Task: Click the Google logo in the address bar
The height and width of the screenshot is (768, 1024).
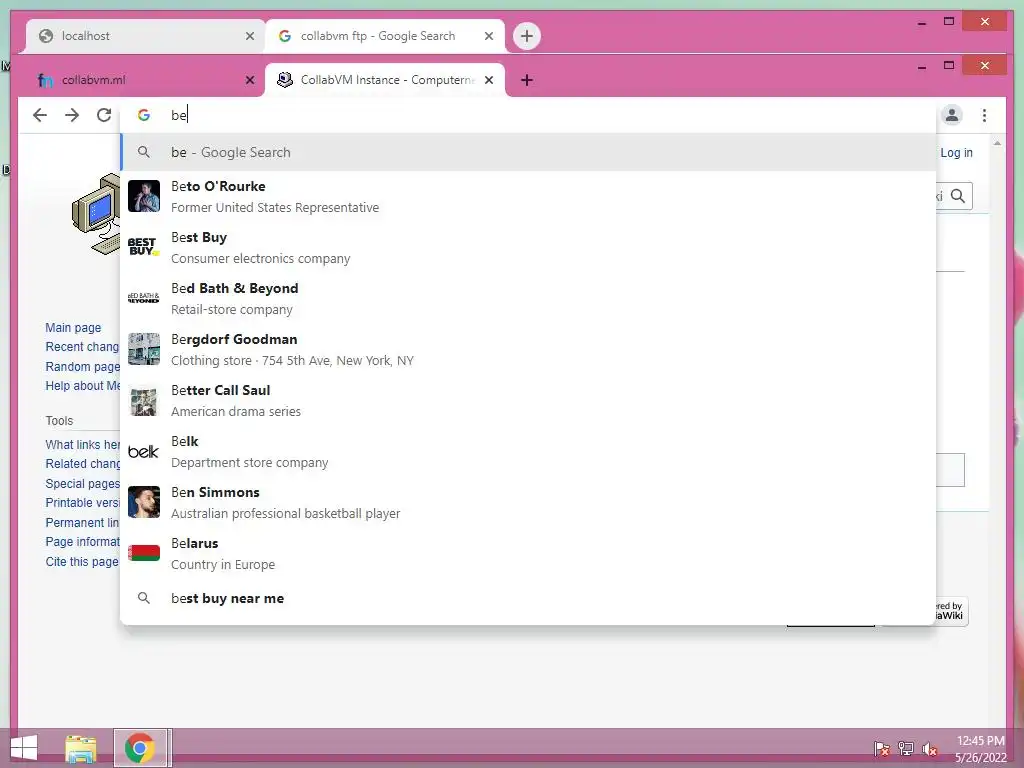Action: 144,115
